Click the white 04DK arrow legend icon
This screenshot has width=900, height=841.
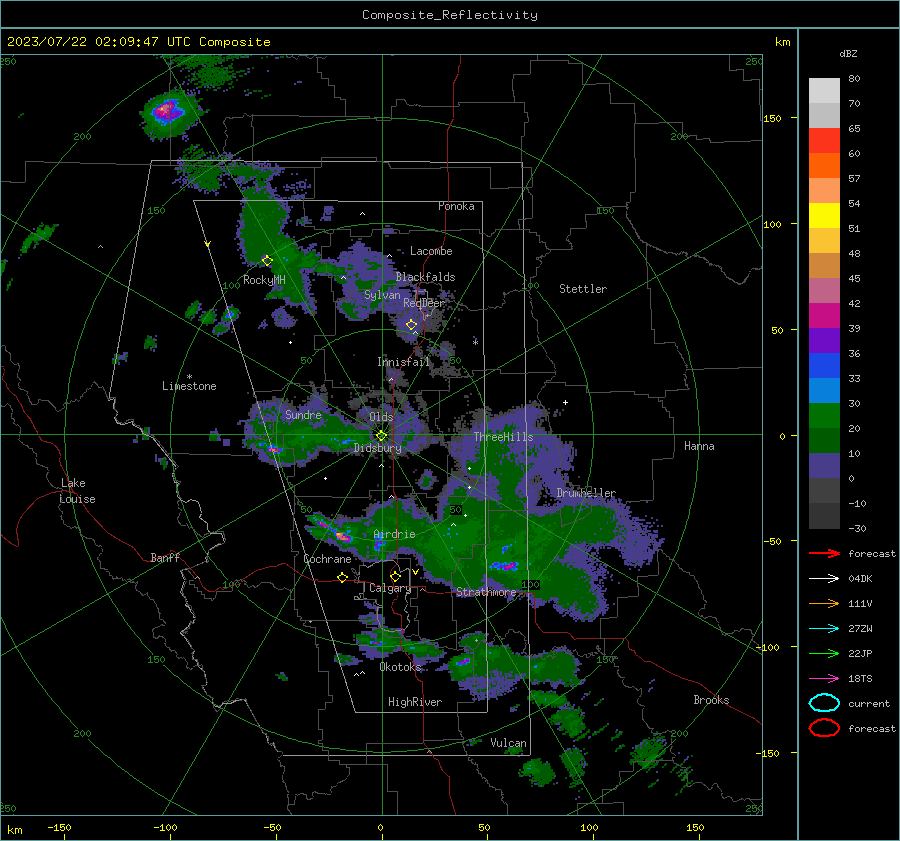click(x=824, y=579)
